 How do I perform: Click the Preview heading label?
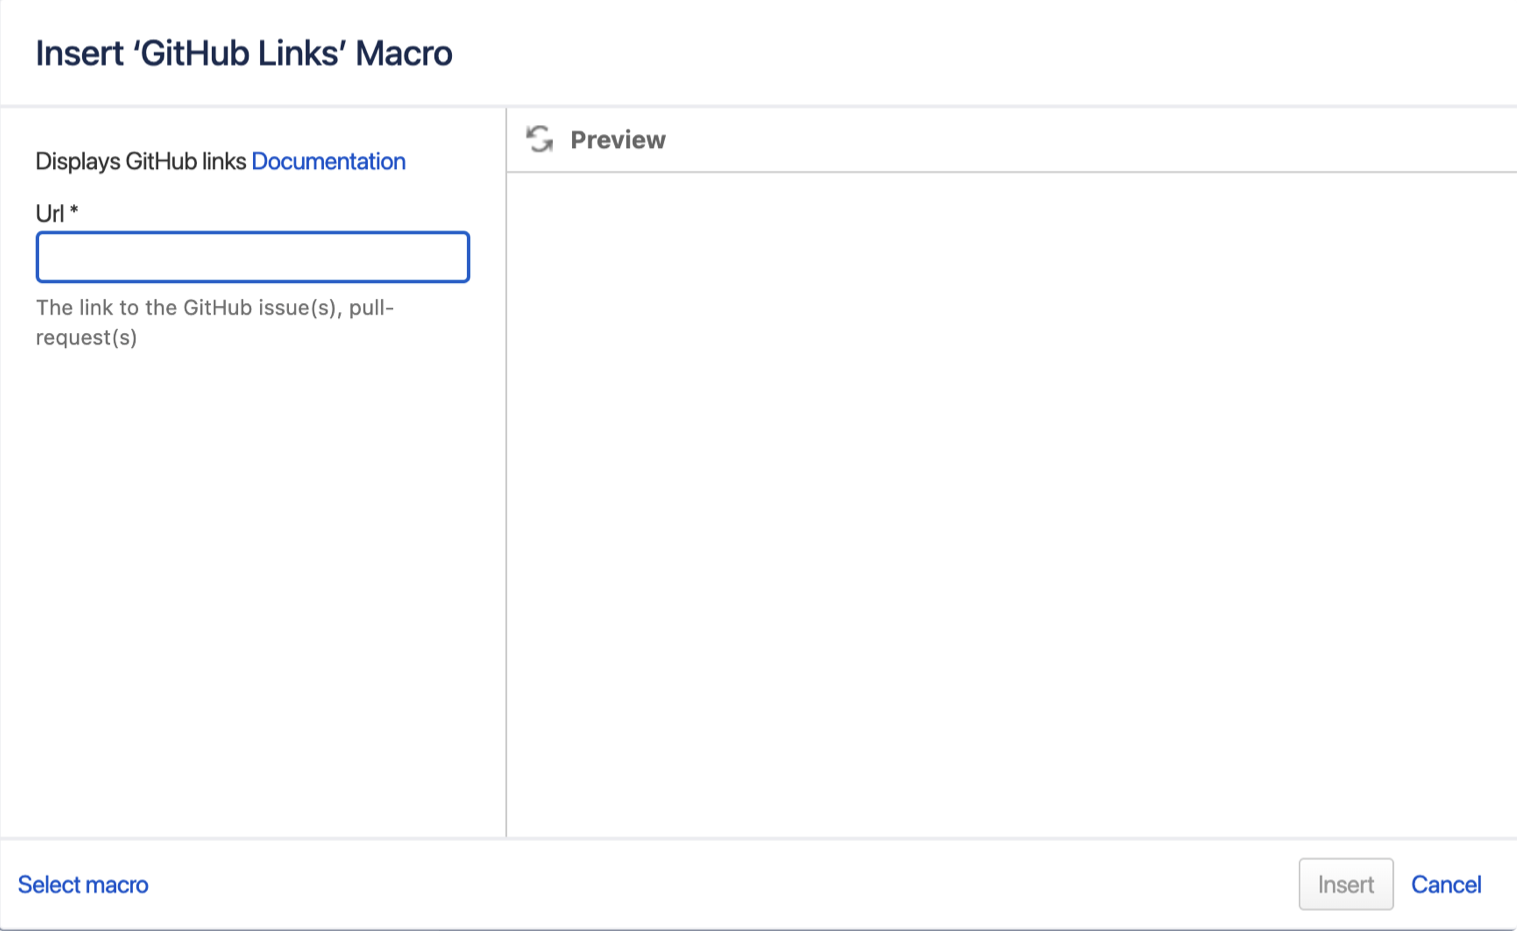(617, 140)
